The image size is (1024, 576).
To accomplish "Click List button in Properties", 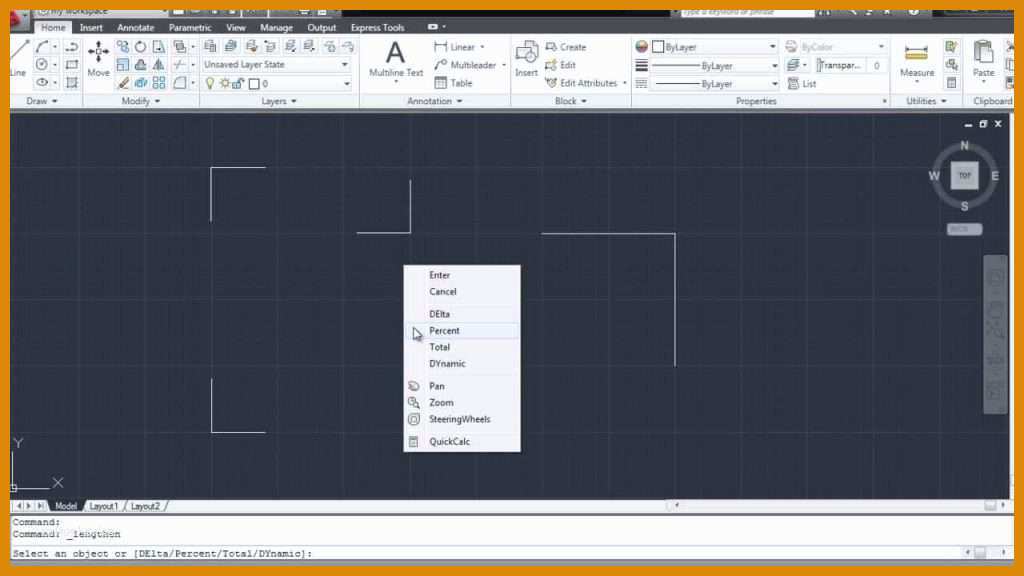I will point(802,84).
